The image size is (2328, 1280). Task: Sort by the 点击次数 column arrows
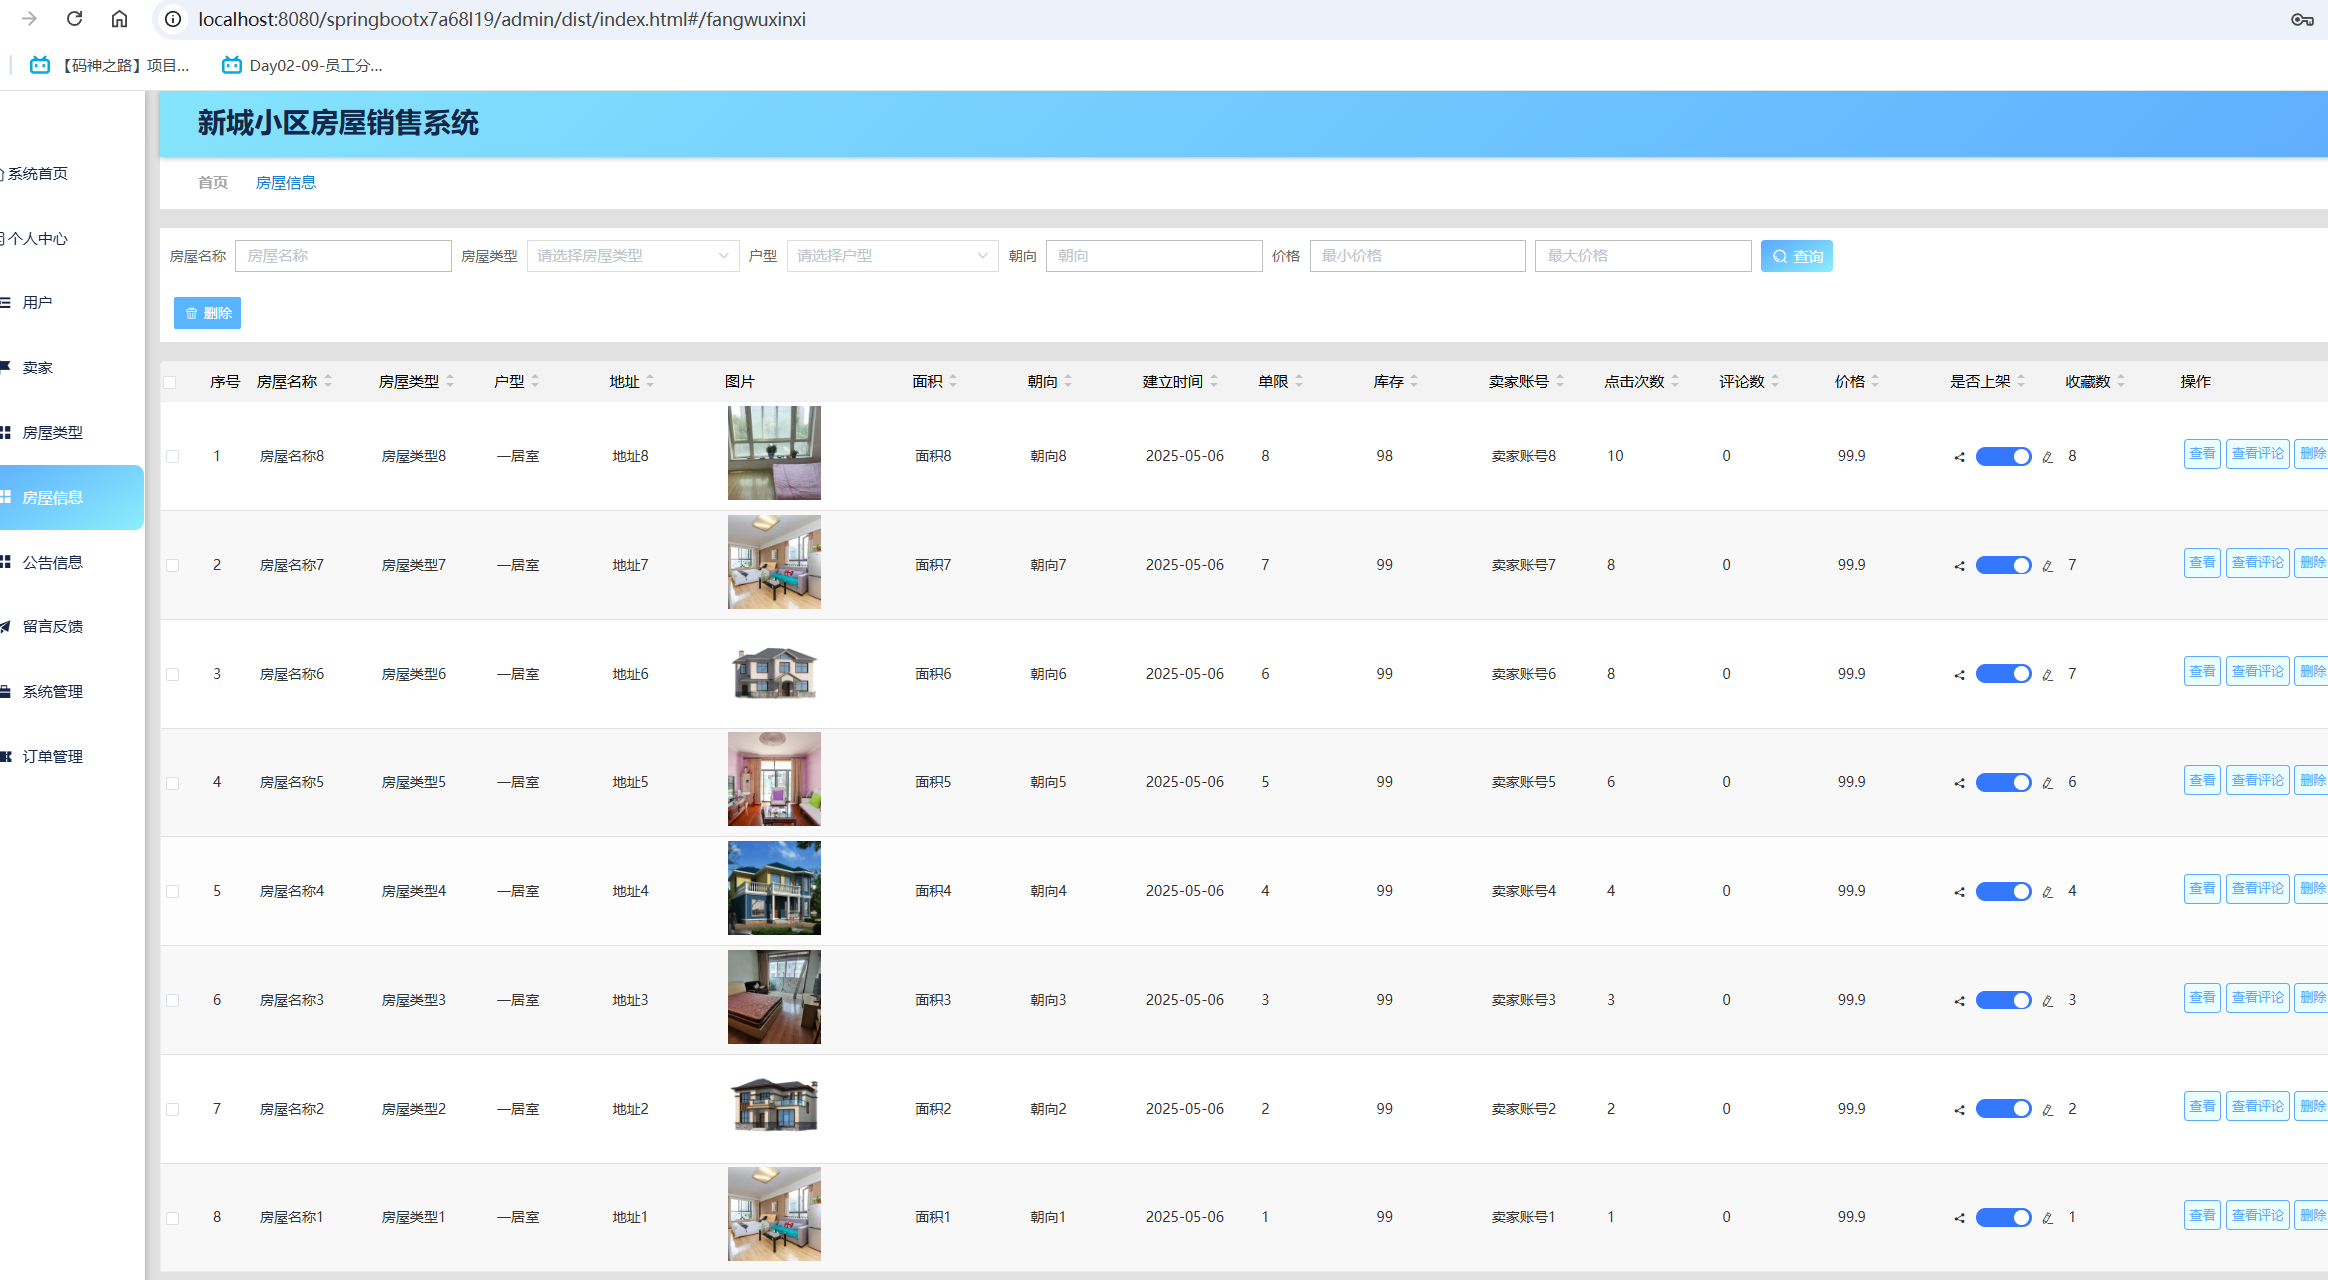click(x=1675, y=381)
